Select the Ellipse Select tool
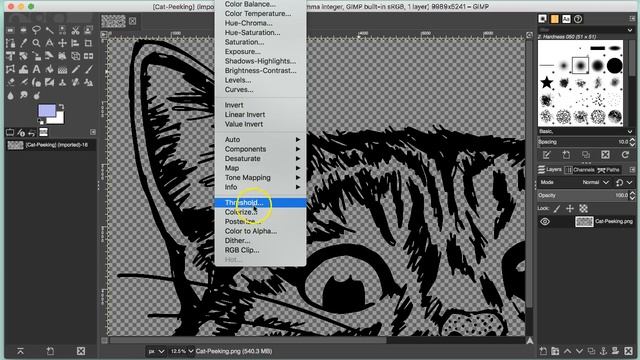Image resolution: width=640 pixels, height=360 pixels. 23,30
